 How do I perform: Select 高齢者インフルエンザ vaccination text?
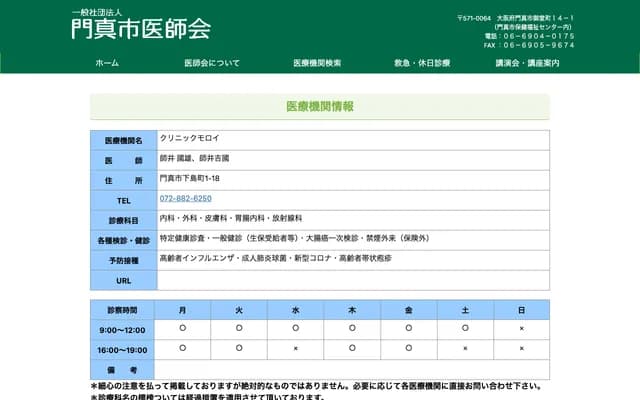(276, 258)
